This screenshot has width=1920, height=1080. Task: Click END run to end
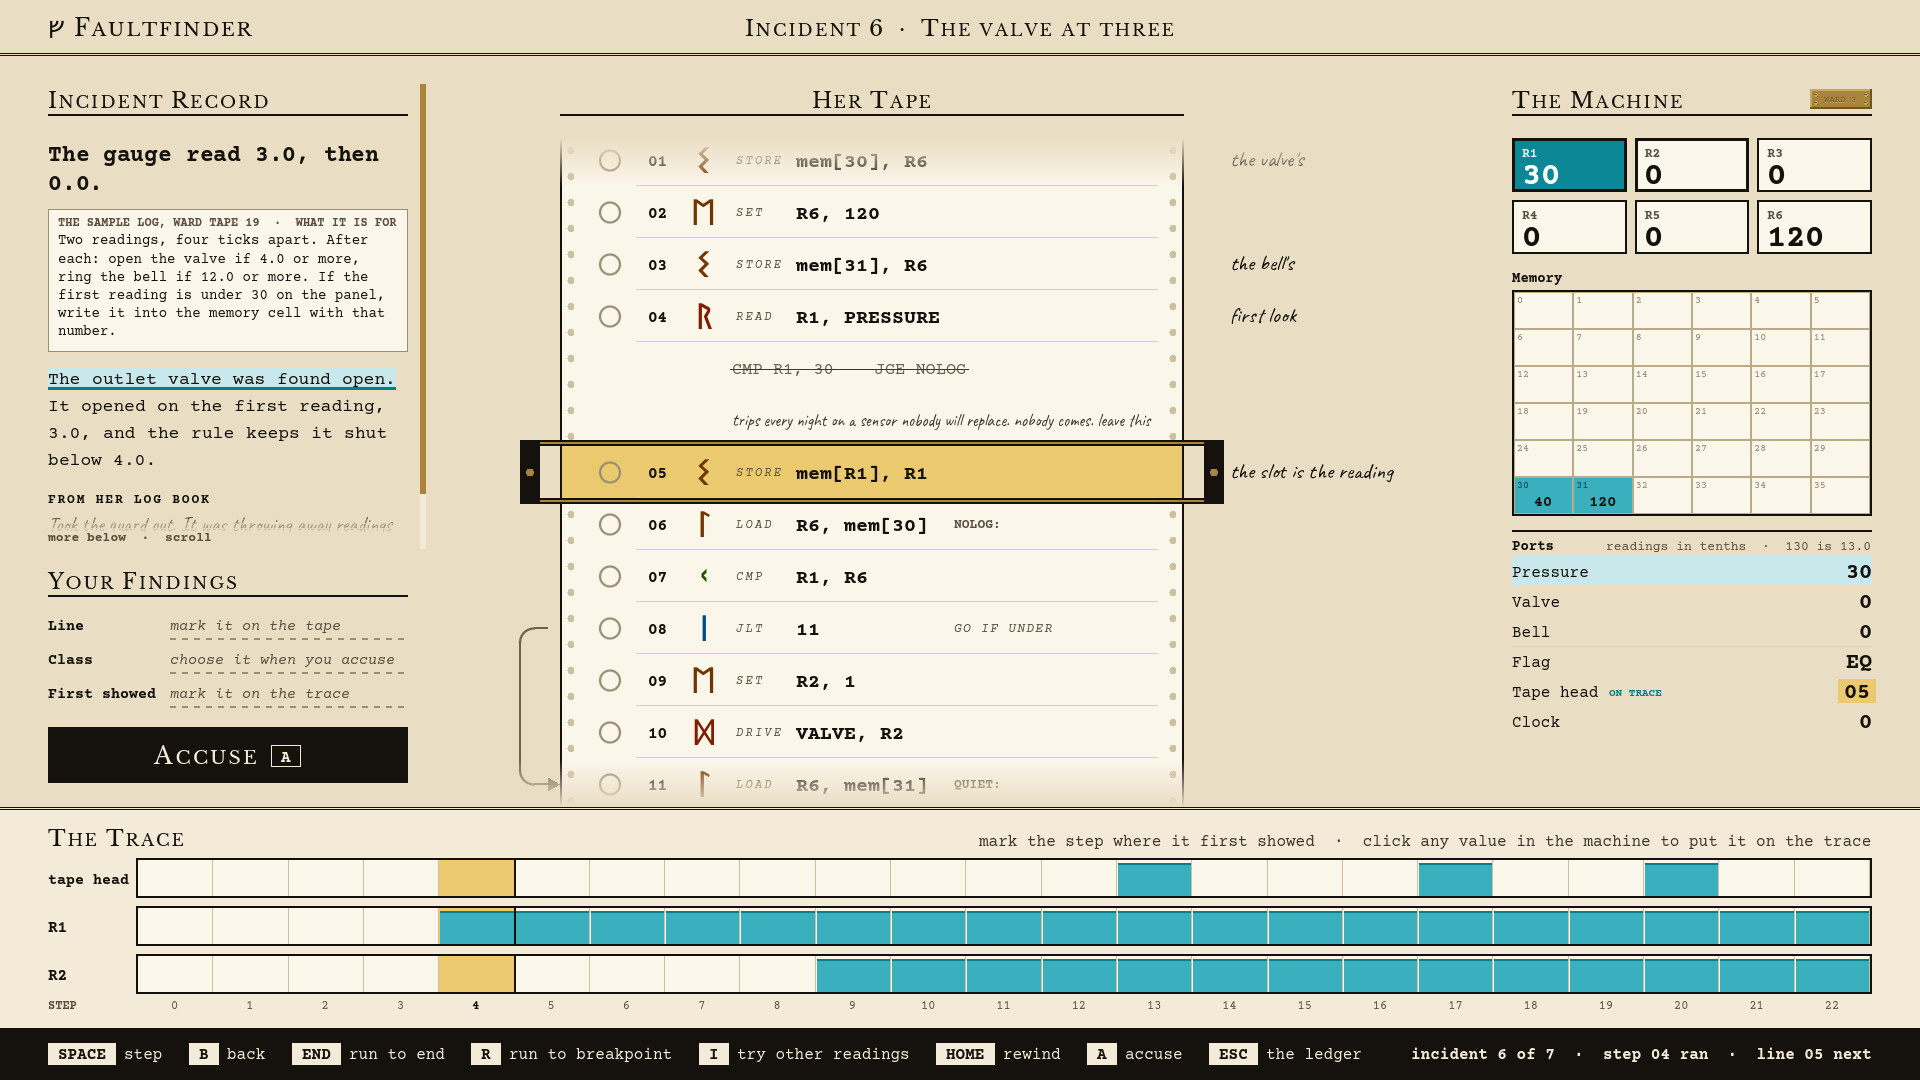pyautogui.click(x=368, y=1054)
